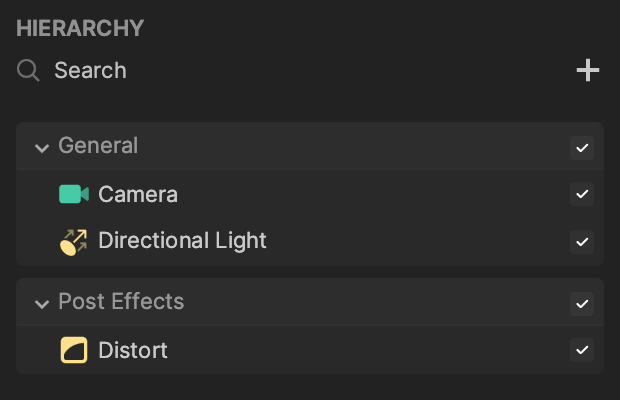Image resolution: width=620 pixels, height=400 pixels.
Task: Click the General group label
Action: (98, 145)
